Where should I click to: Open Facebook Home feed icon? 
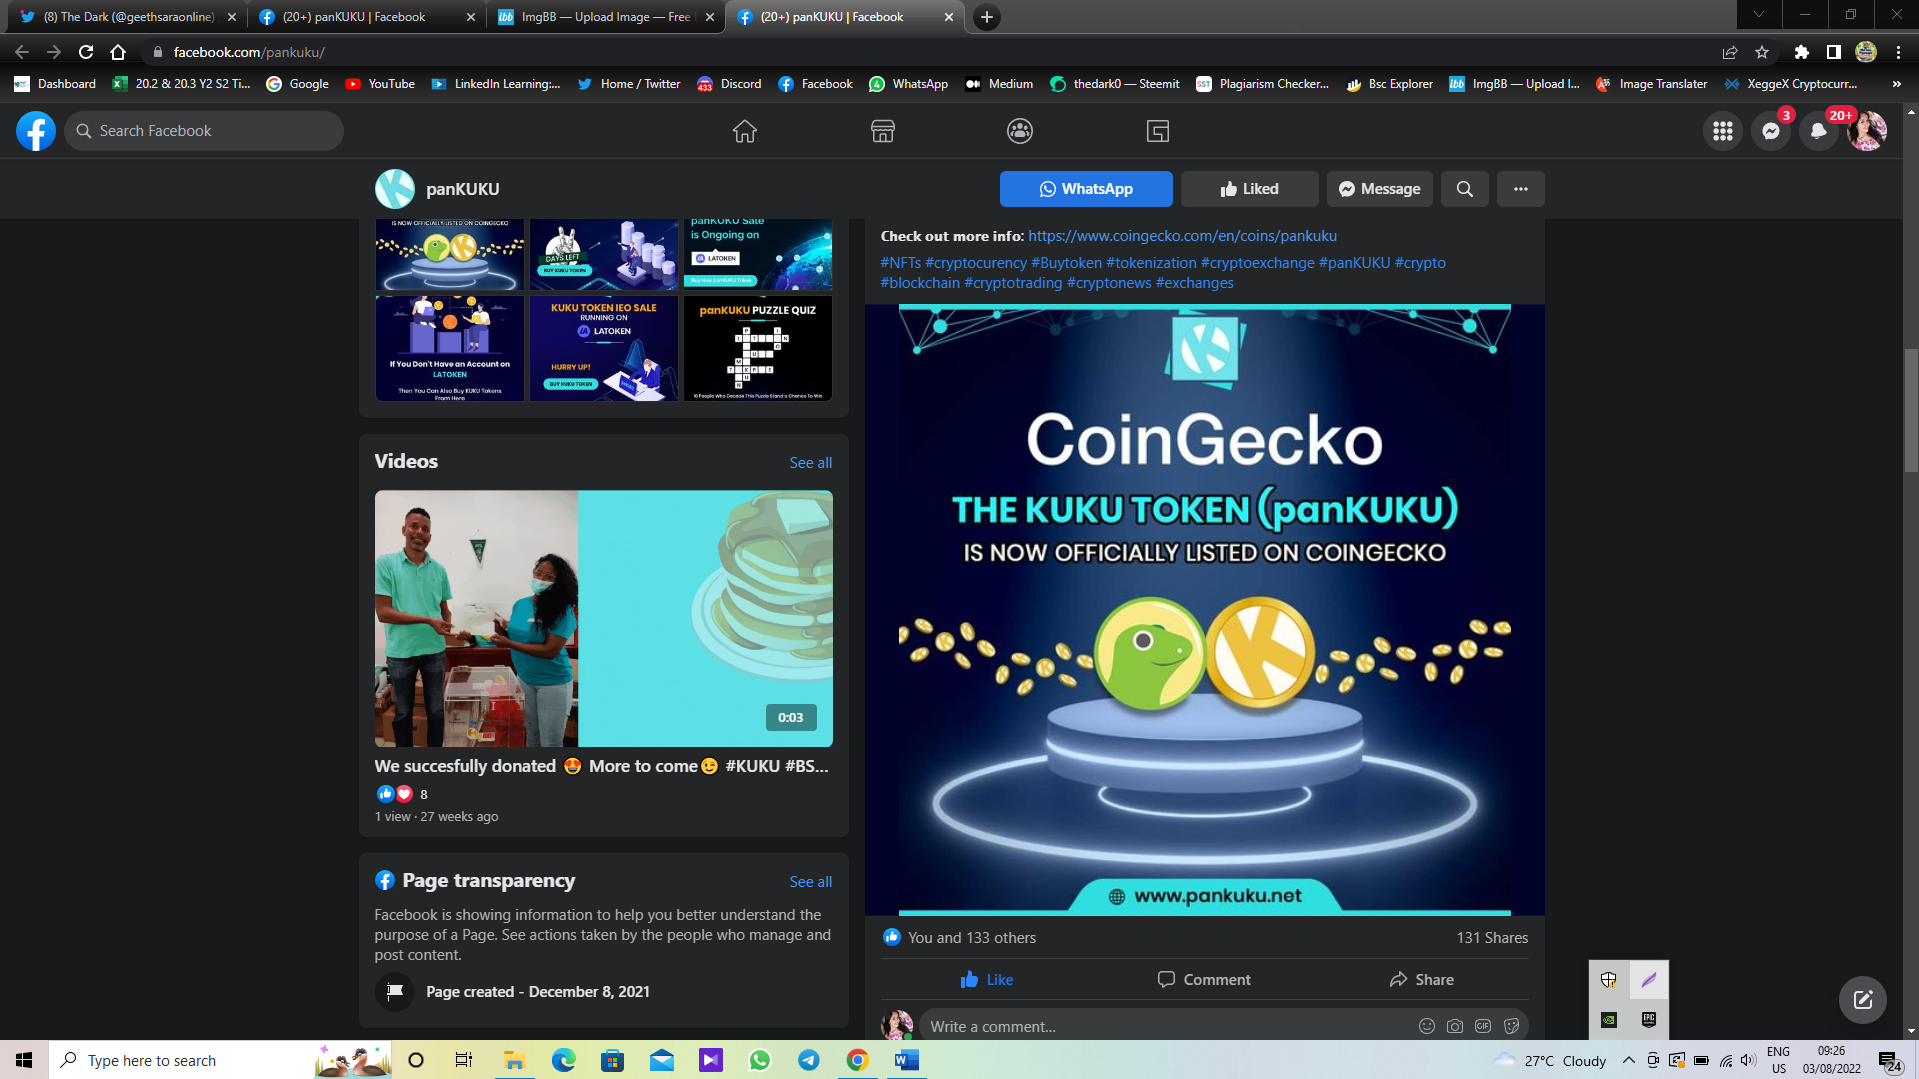coord(744,131)
